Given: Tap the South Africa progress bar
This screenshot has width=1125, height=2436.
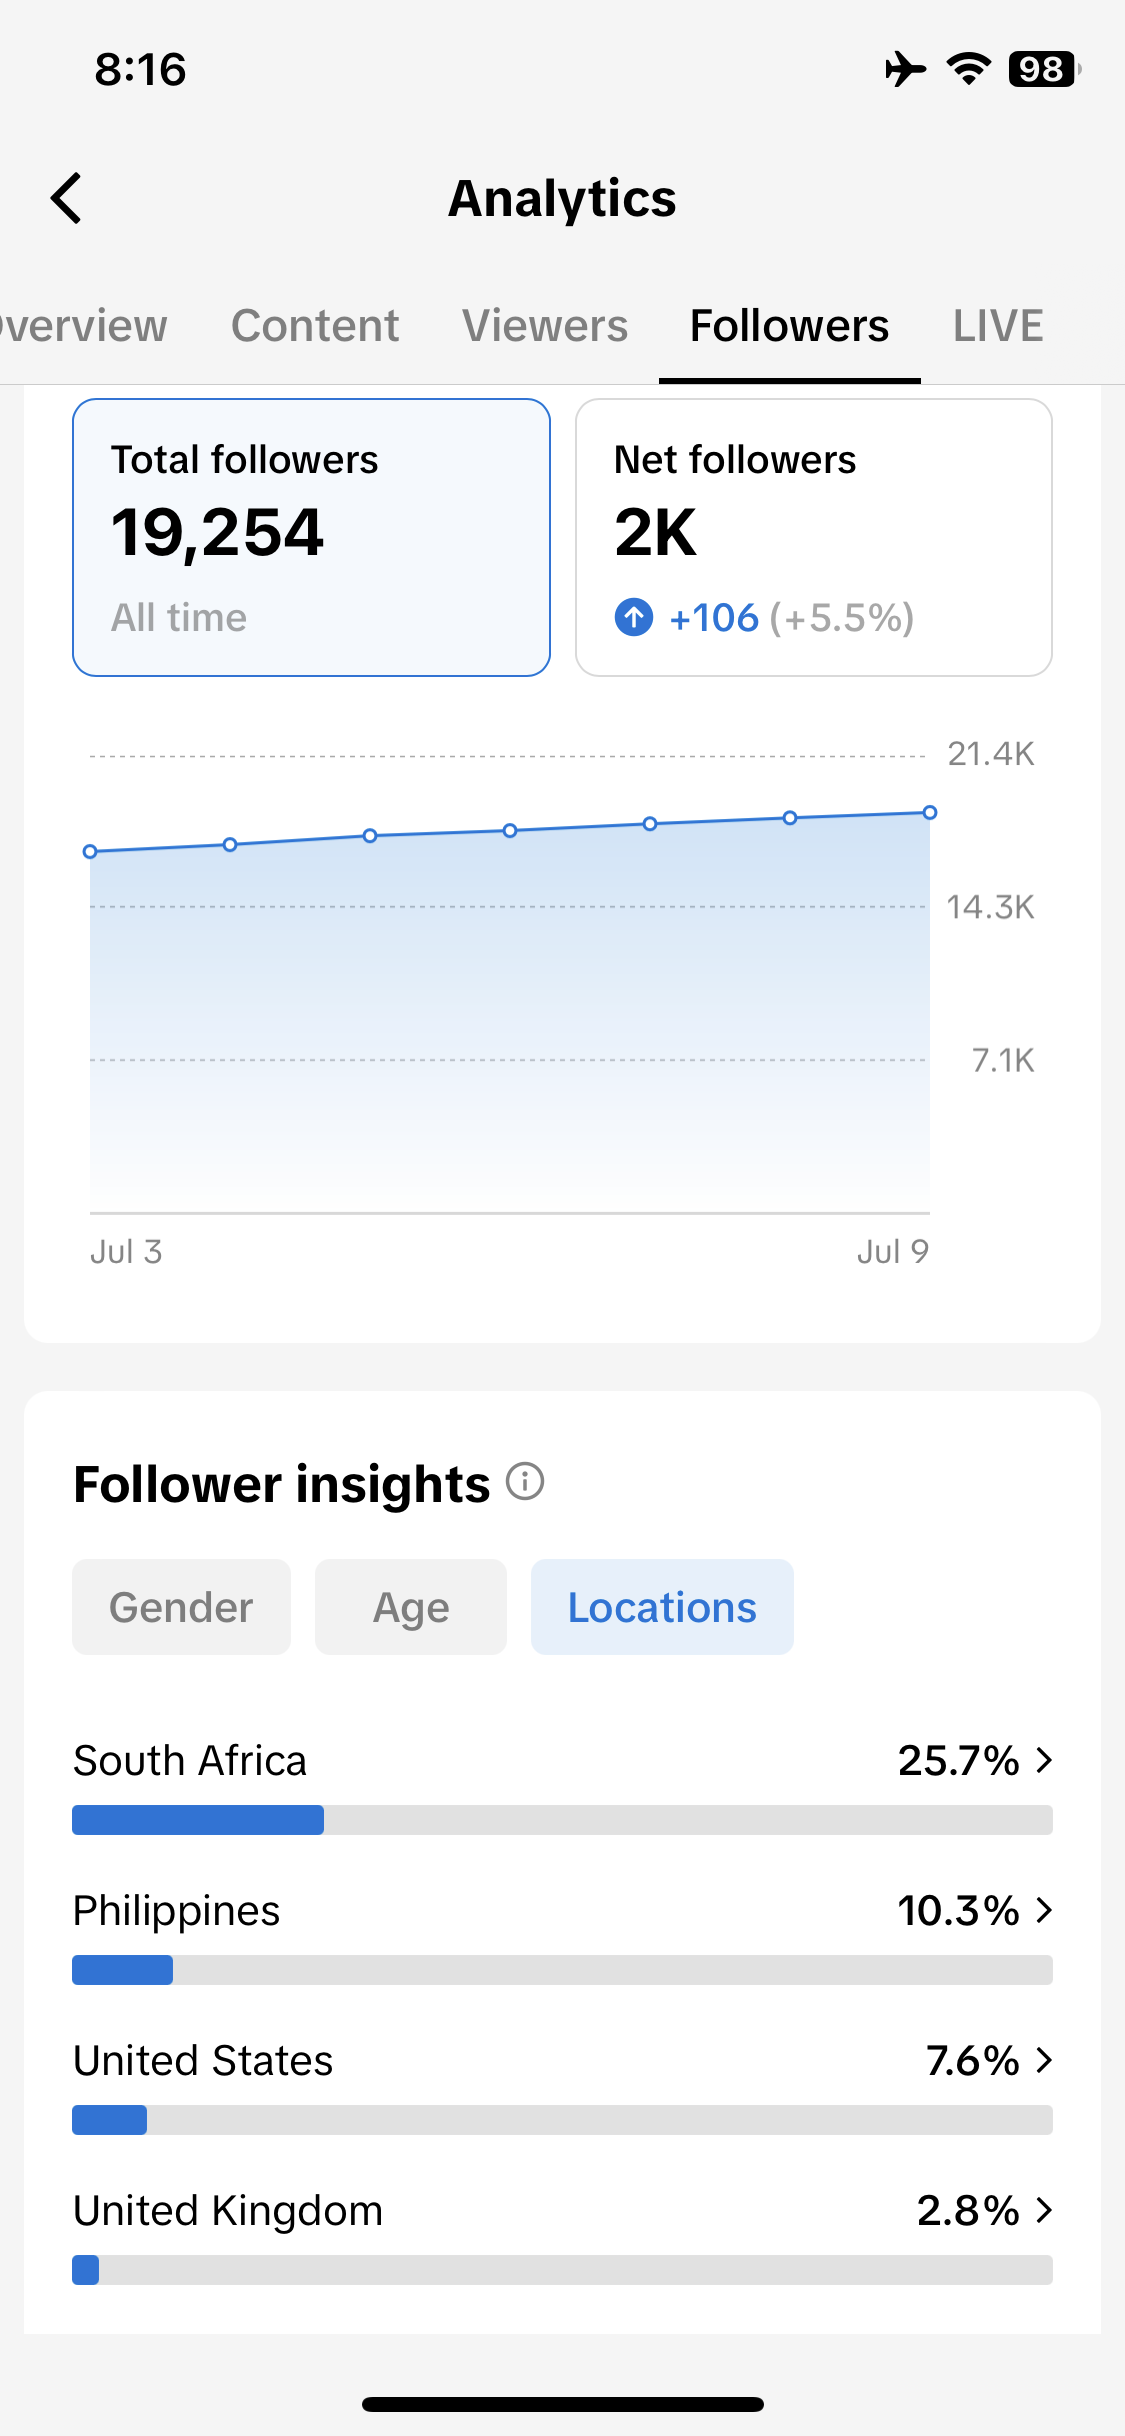Looking at the screenshot, I should pyautogui.click(x=562, y=1820).
